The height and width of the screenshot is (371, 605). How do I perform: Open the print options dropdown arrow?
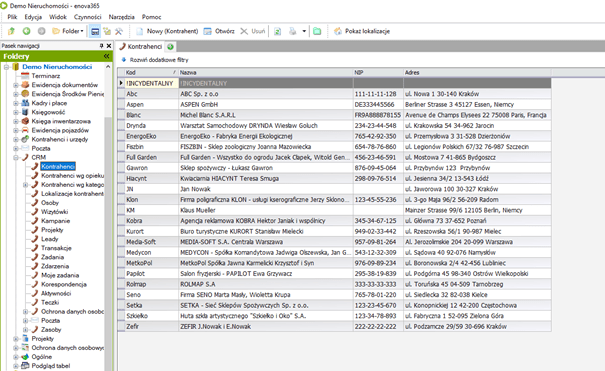click(x=304, y=31)
